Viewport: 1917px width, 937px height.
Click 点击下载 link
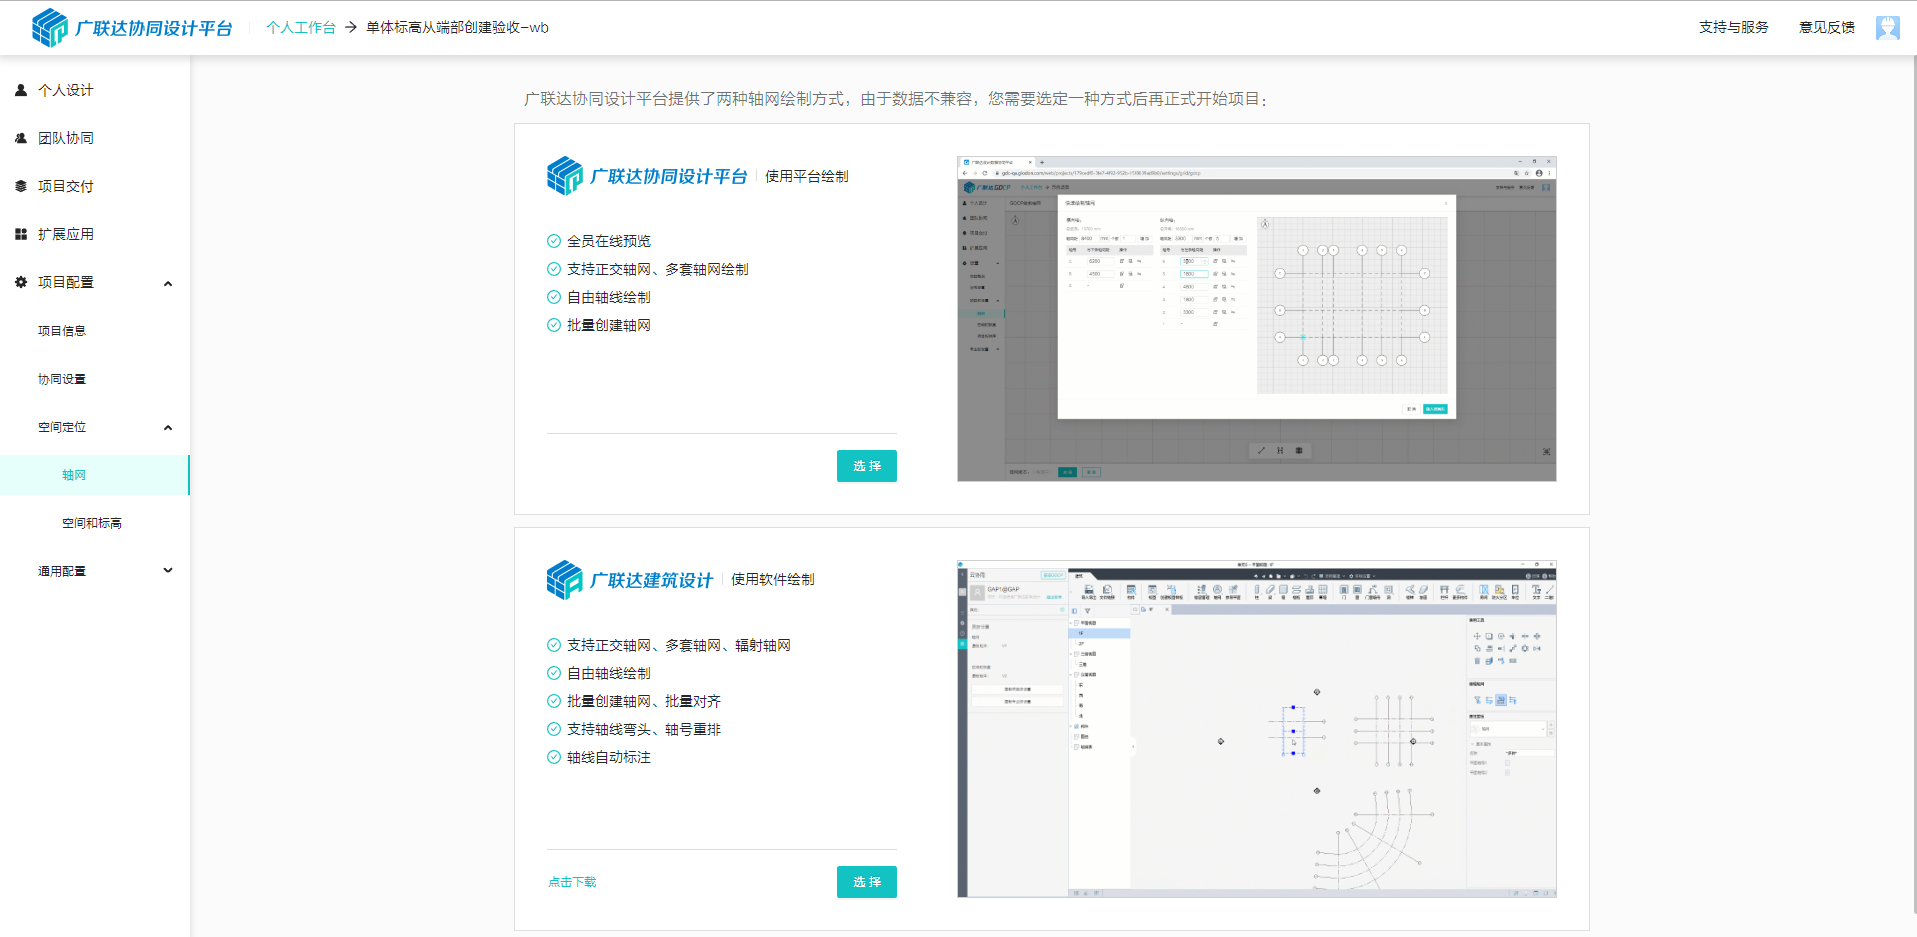click(x=572, y=882)
